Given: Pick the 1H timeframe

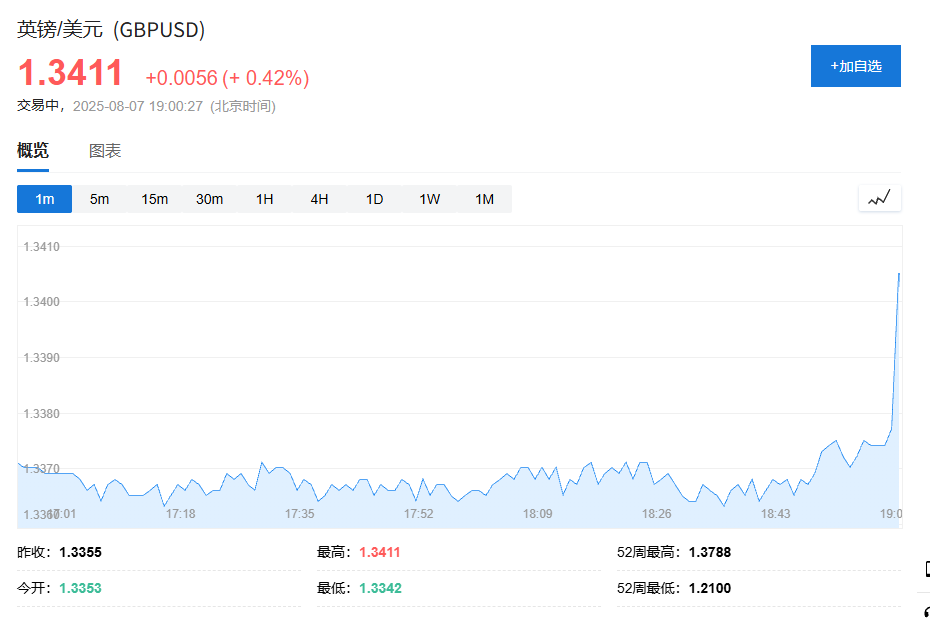Looking at the screenshot, I should click(264, 199).
